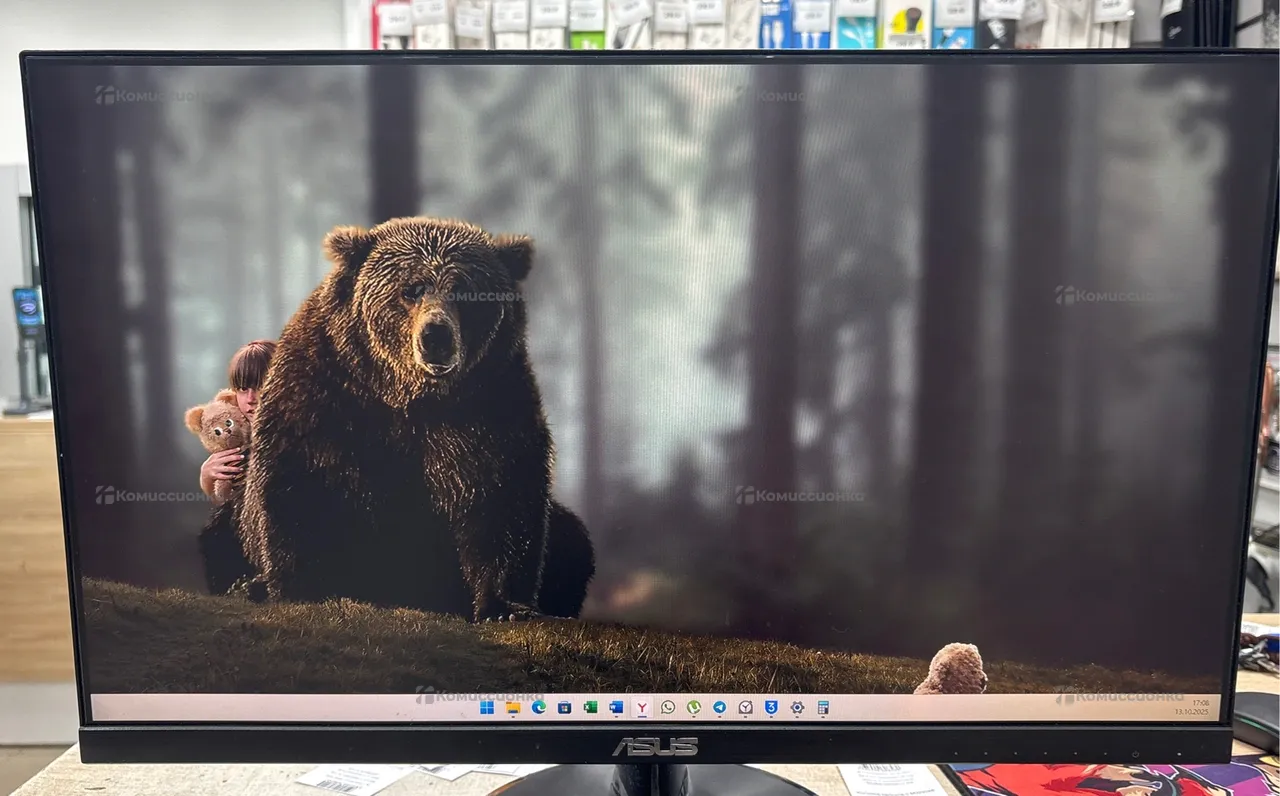Click the small teddy bear near taskbar
The width and height of the screenshot is (1280, 796).
[x=952, y=670]
